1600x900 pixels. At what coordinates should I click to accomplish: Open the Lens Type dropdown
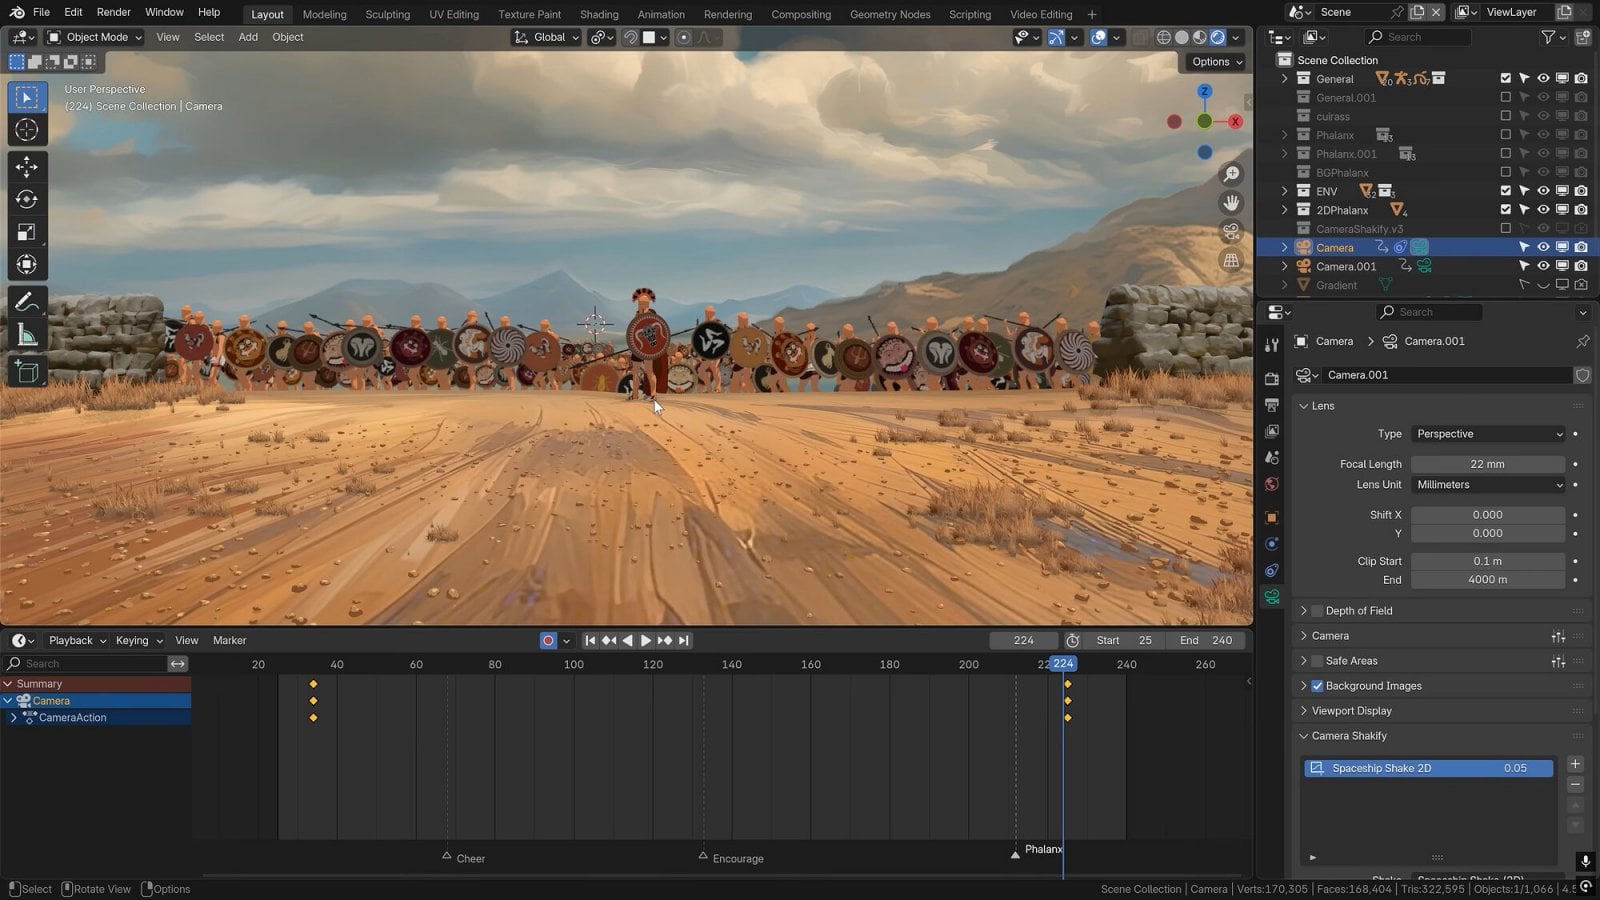click(x=1488, y=434)
